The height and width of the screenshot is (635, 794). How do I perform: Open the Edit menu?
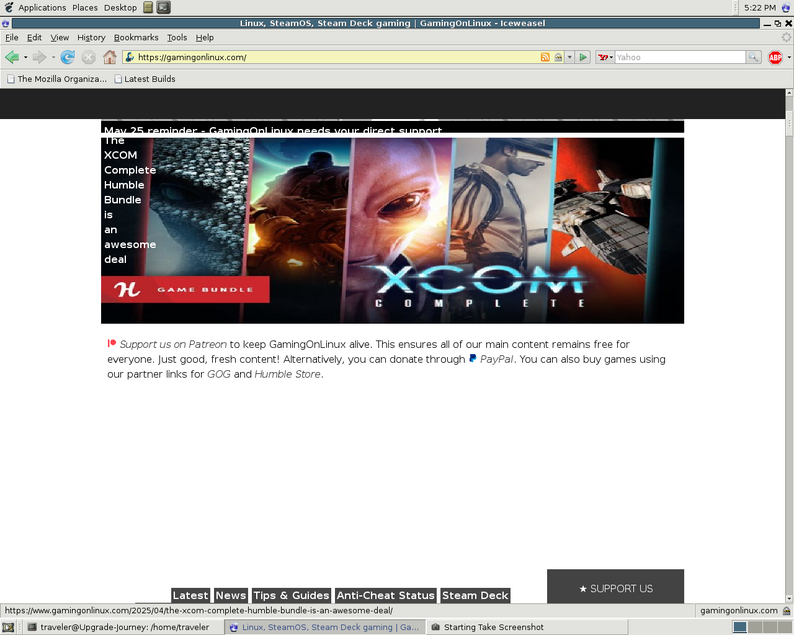pos(34,37)
